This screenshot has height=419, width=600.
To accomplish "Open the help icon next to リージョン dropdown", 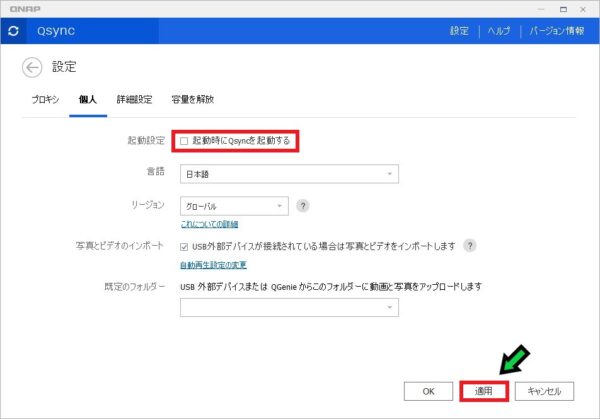I will [303, 206].
